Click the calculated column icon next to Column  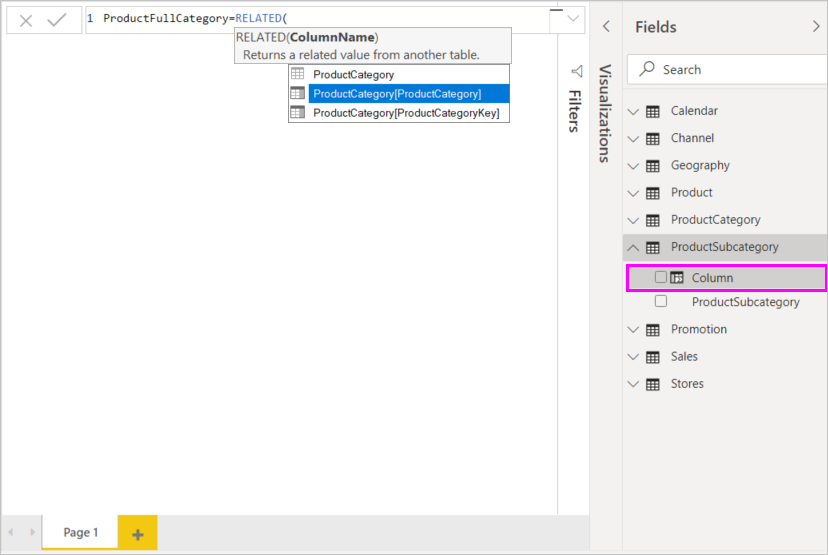click(x=677, y=277)
